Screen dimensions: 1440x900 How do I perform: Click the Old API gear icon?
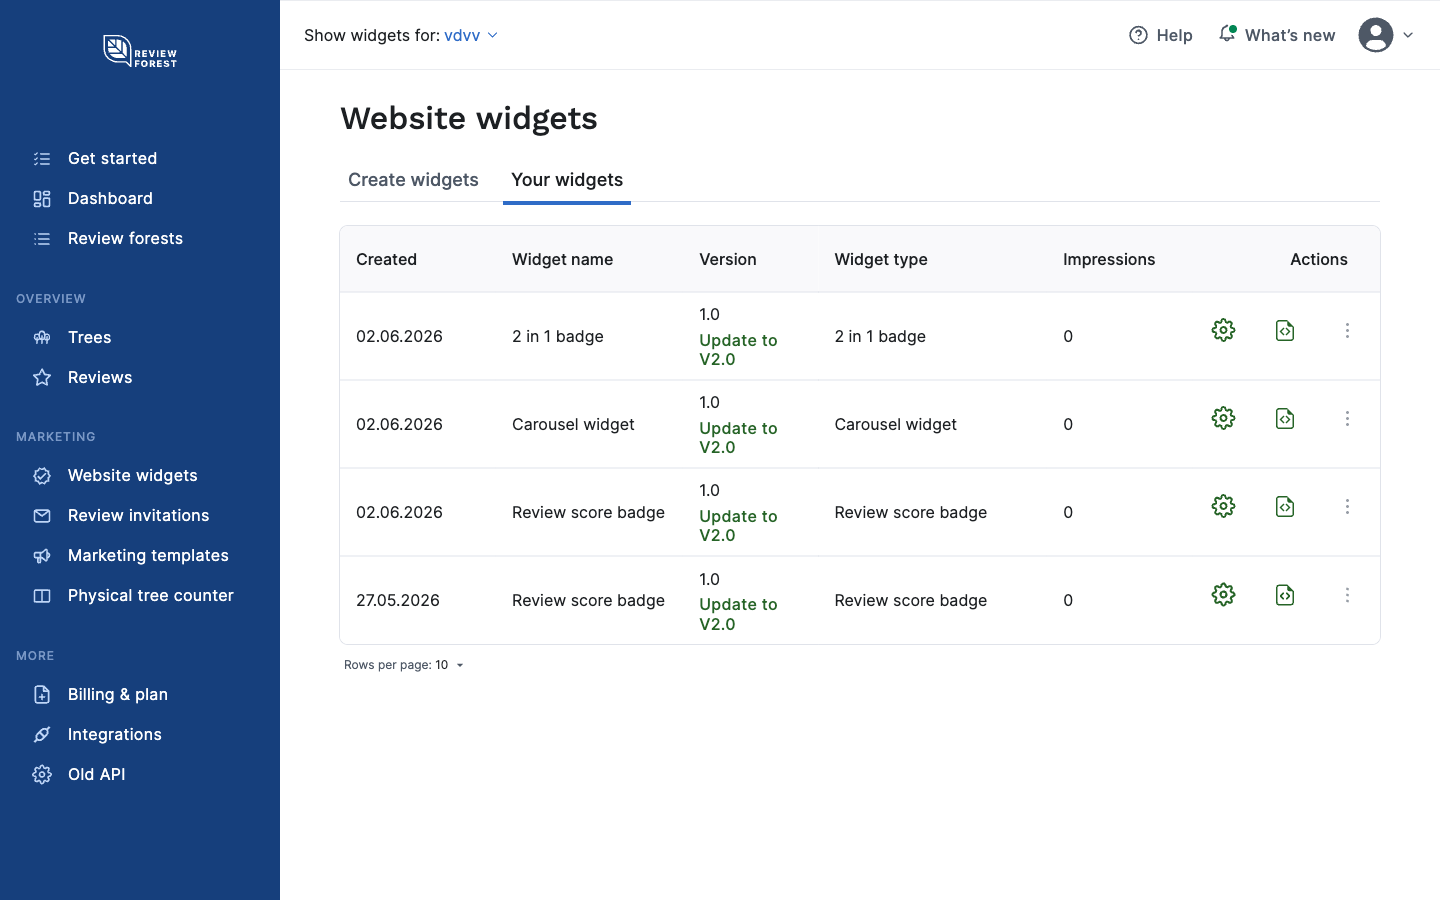[x=42, y=775]
